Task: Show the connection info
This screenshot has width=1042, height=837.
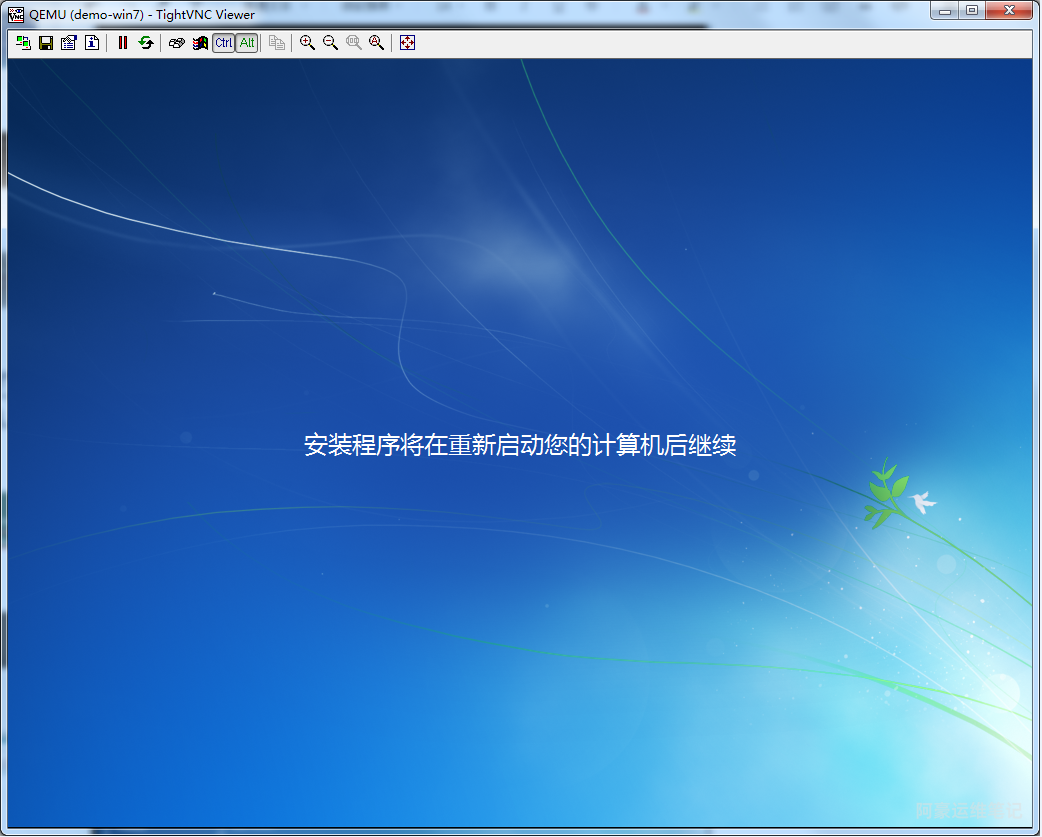Action: 92,43
